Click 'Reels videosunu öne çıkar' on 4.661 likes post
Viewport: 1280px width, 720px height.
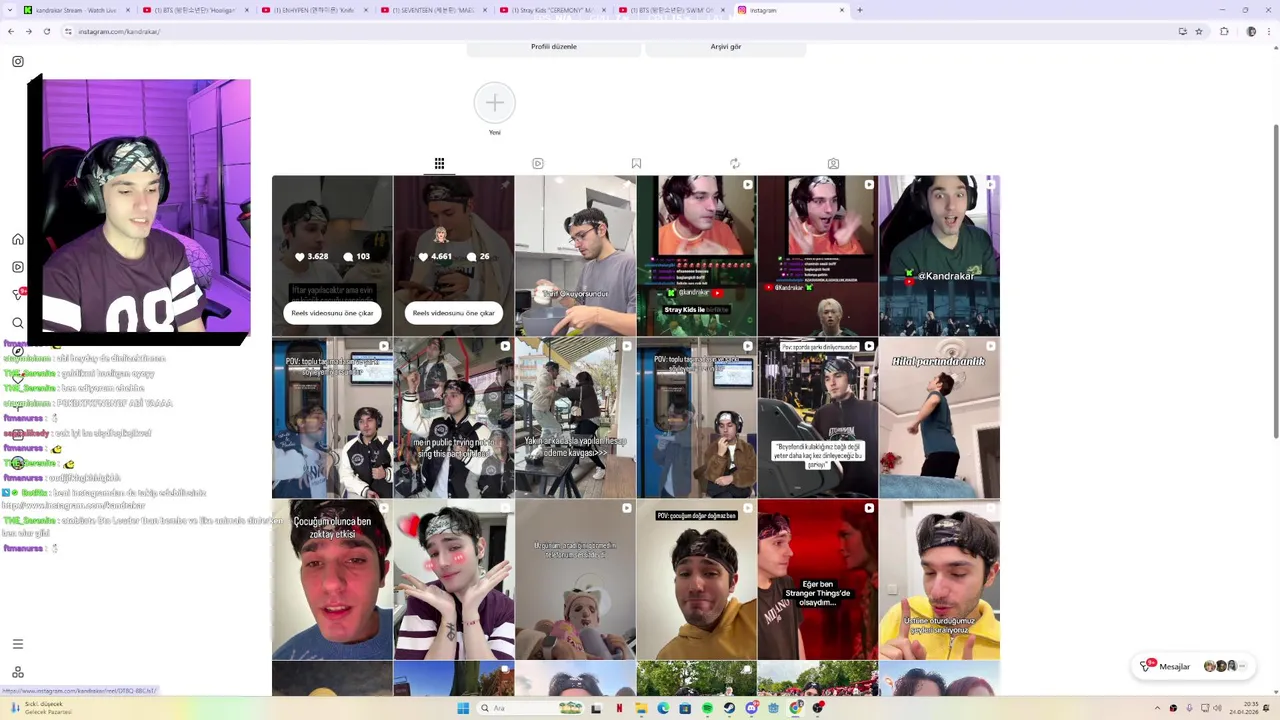454,313
